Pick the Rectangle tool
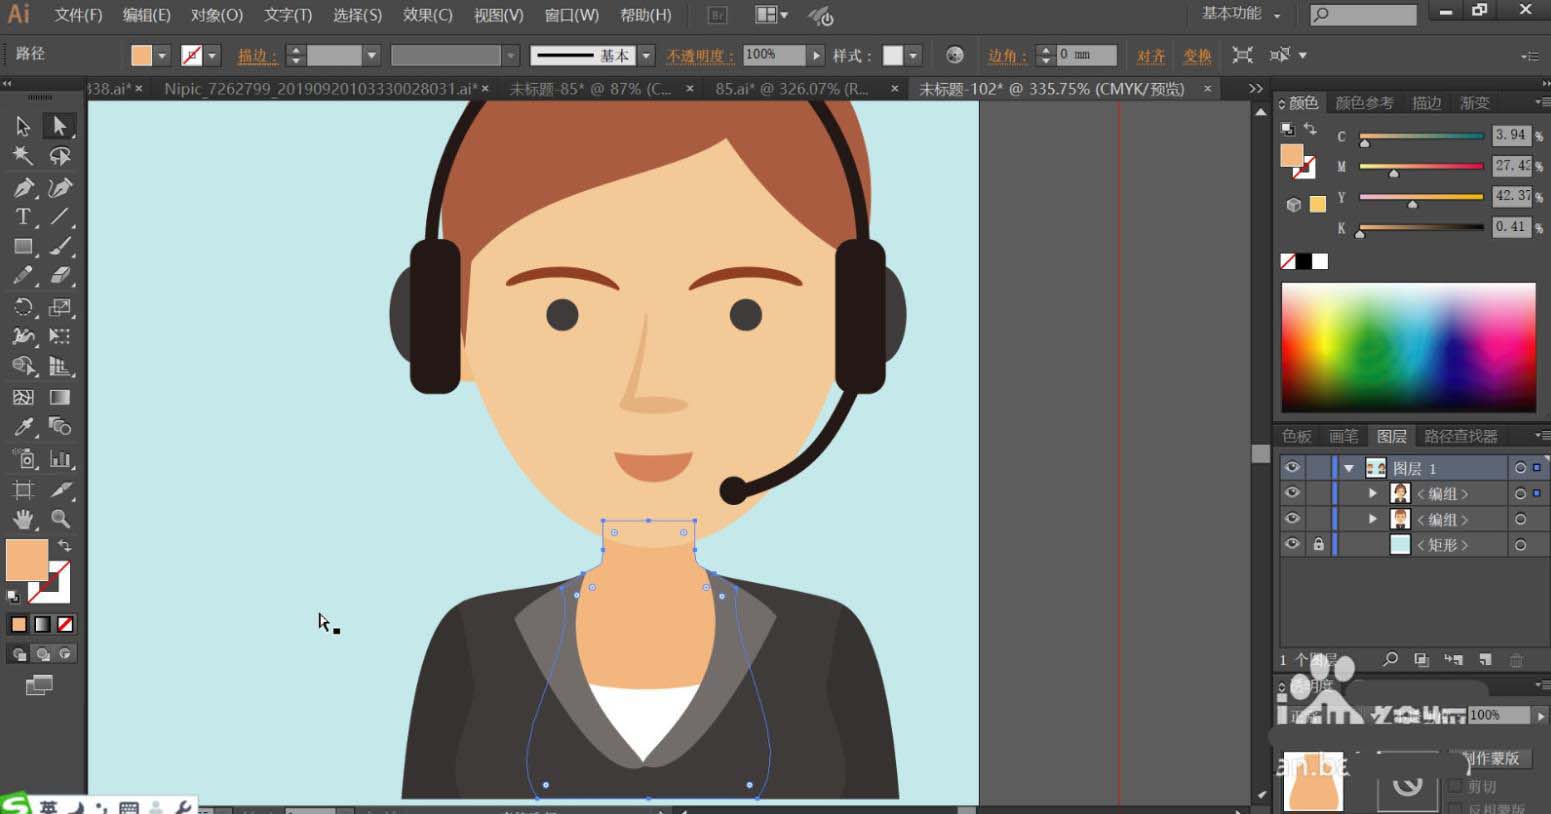Image resolution: width=1551 pixels, height=814 pixels. (x=22, y=246)
